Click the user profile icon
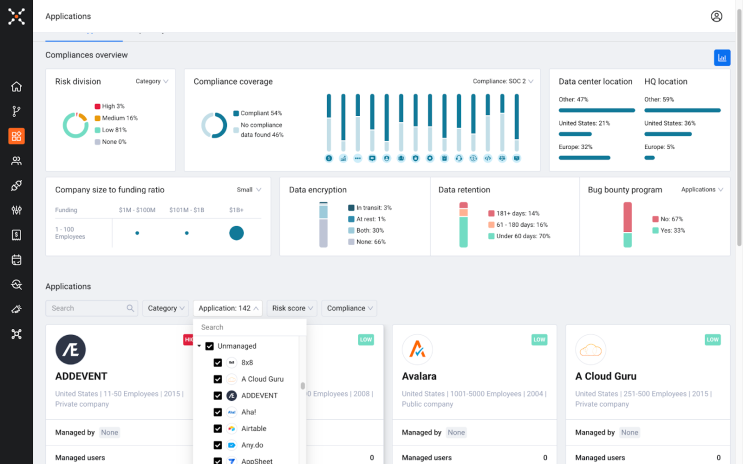The width and height of the screenshot is (743, 464). pos(716,16)
